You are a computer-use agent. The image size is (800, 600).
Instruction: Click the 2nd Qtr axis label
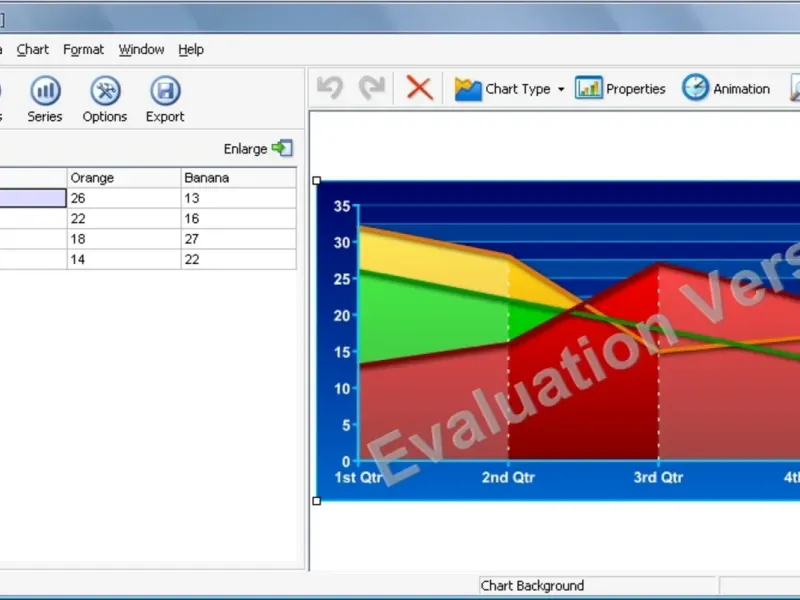pos(508,478)
